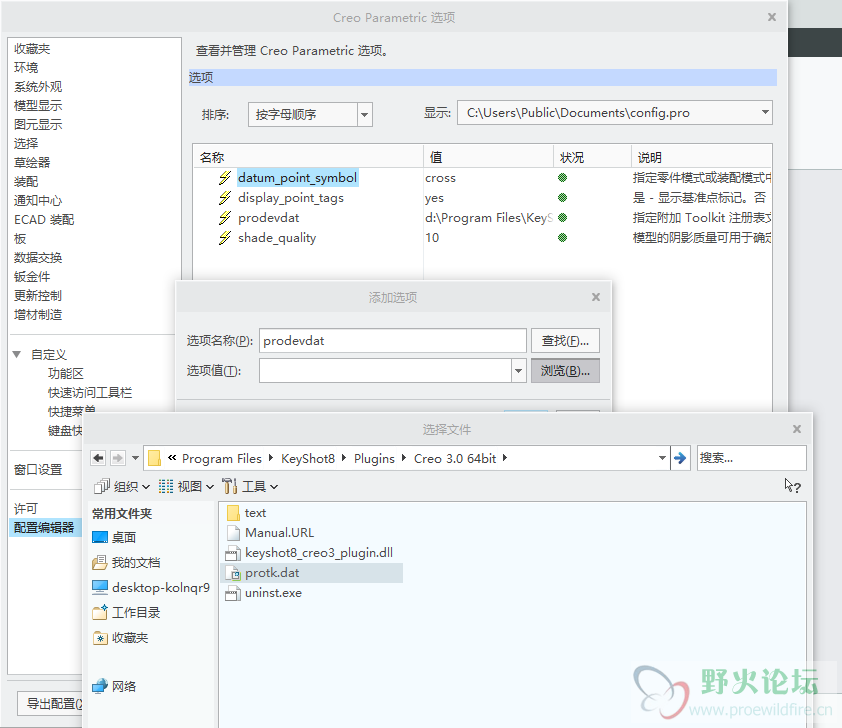Select 窗口设置 category
The height and width of the screenshot is (728, 842).
(38, 470)
